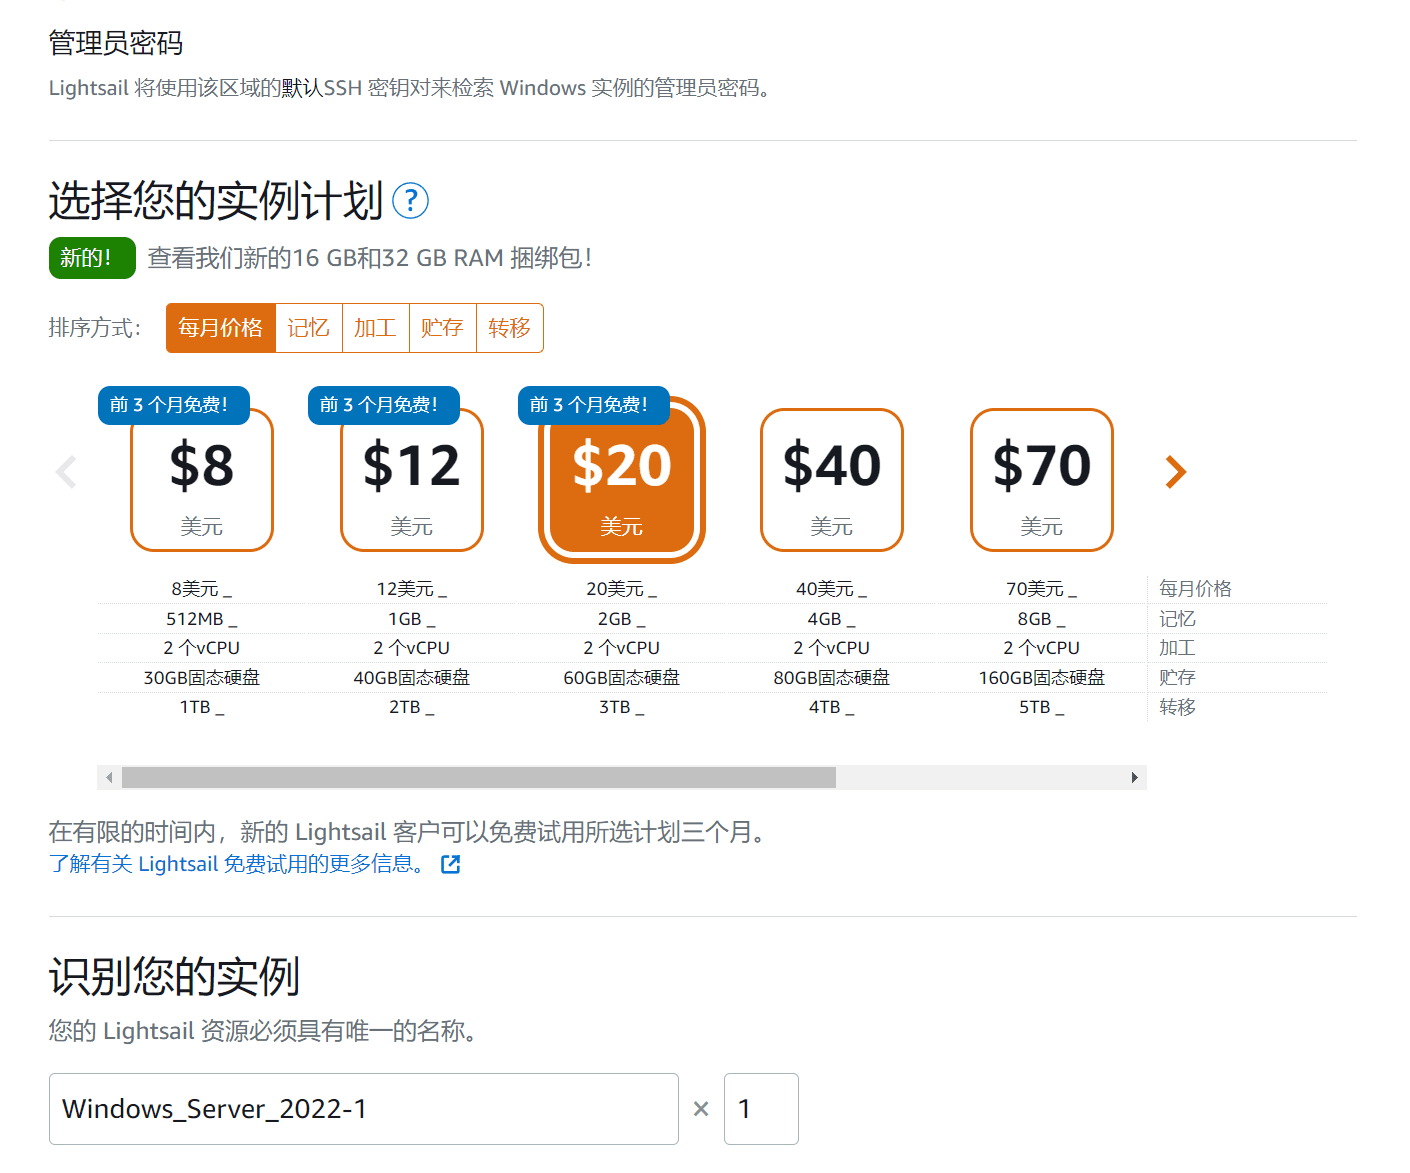Open the external link icon beside trial info

(x=450, y=863)
